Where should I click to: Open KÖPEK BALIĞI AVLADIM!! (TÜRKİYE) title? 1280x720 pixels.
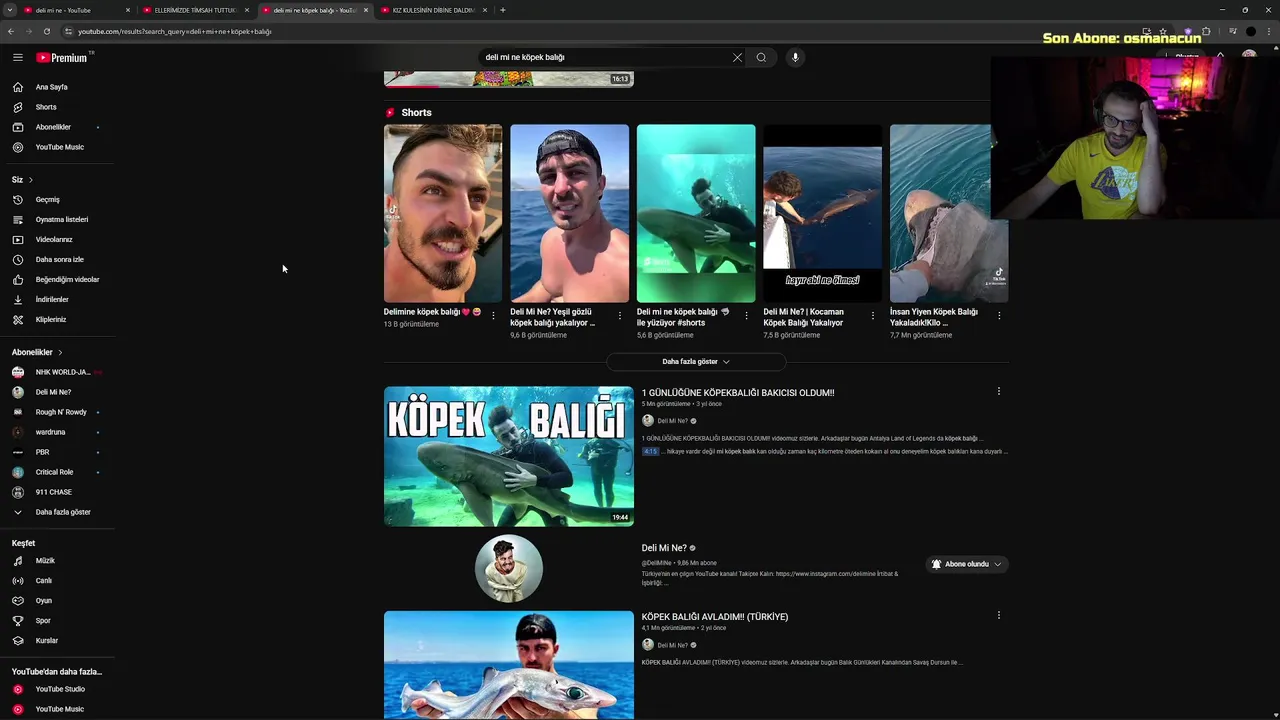pos(715,617)
